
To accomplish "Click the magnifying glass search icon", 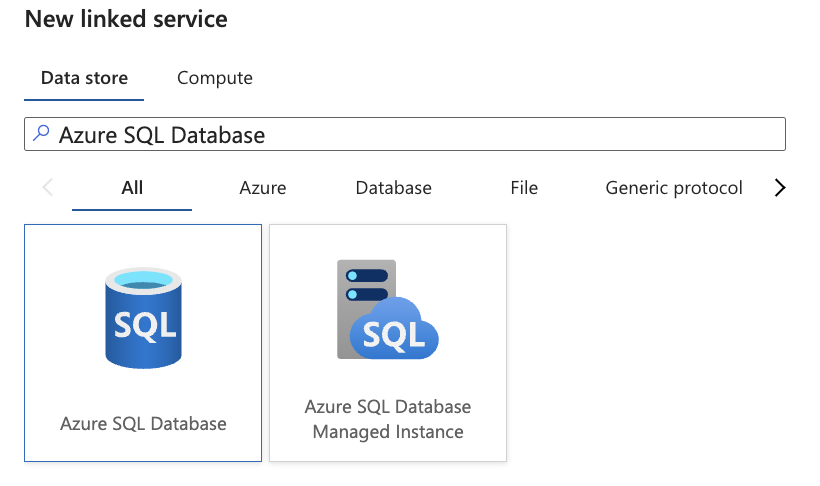I will [x=41, y=134].
